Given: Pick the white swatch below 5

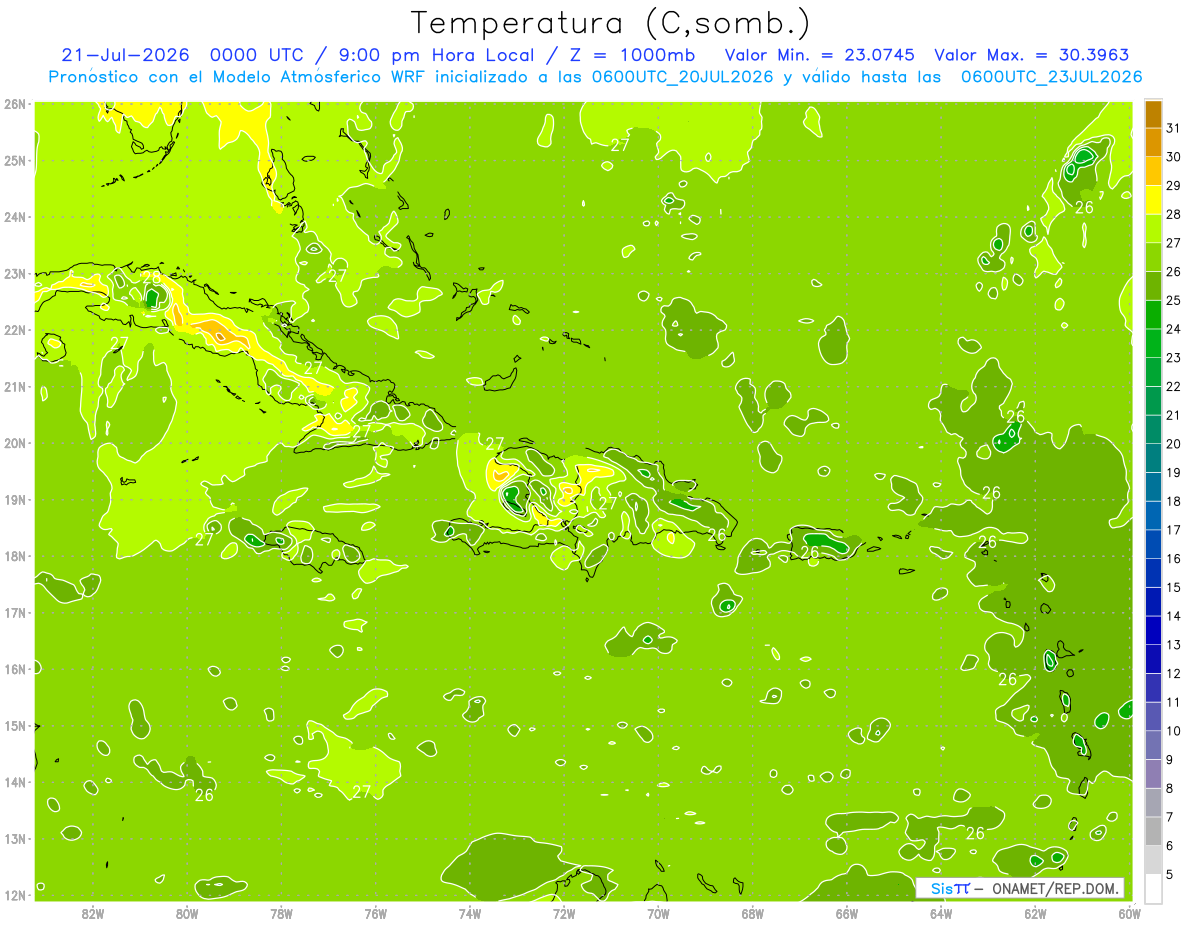Looking at the screenshot, I should pos(1153,888).
